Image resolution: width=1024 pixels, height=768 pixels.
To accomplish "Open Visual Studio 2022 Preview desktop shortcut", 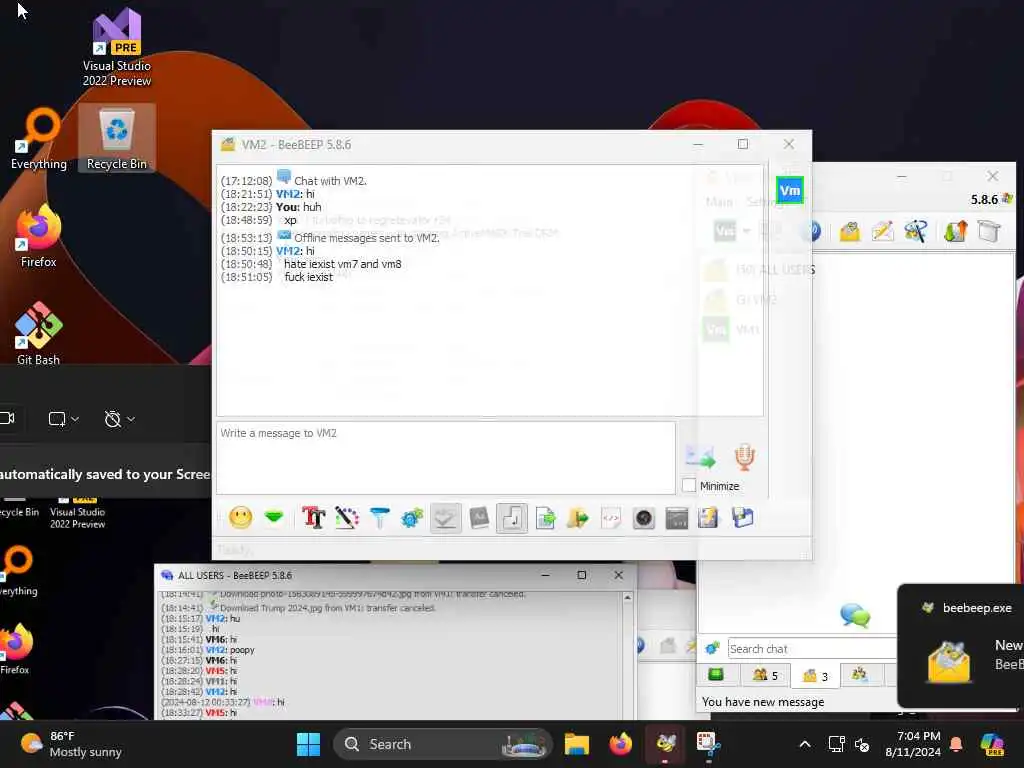I will (117, 46).
